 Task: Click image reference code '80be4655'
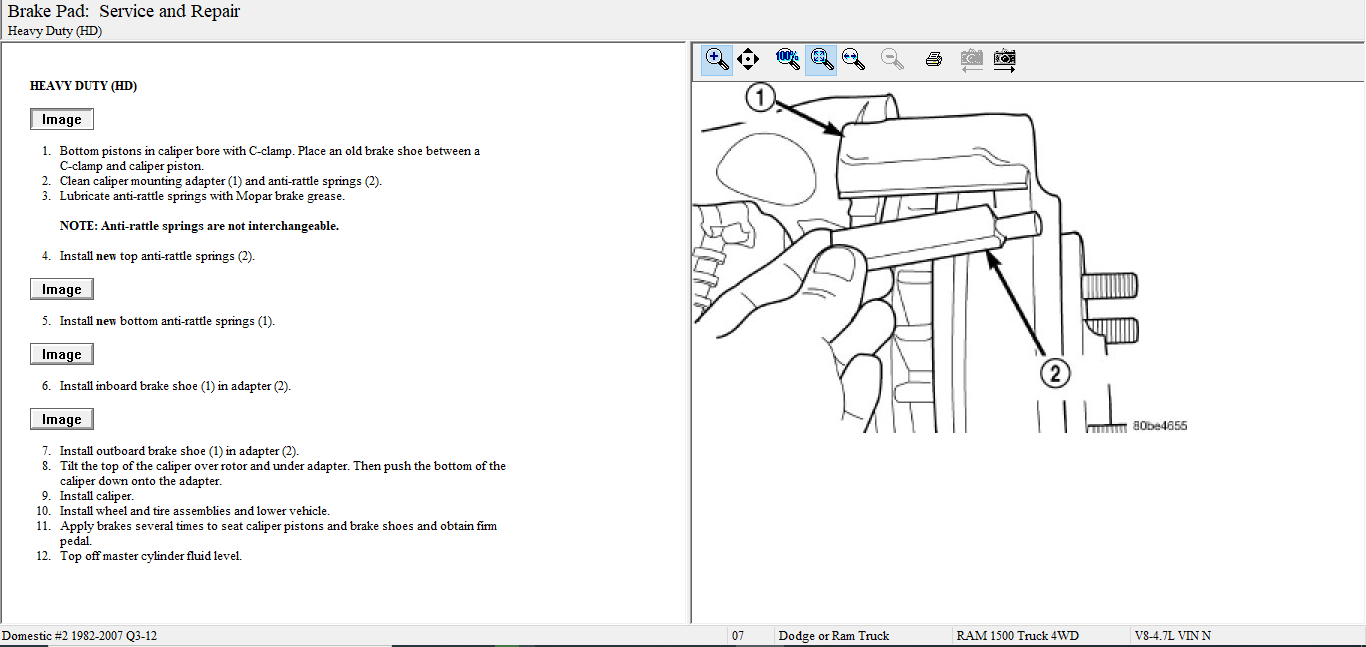click(1160, 426)
